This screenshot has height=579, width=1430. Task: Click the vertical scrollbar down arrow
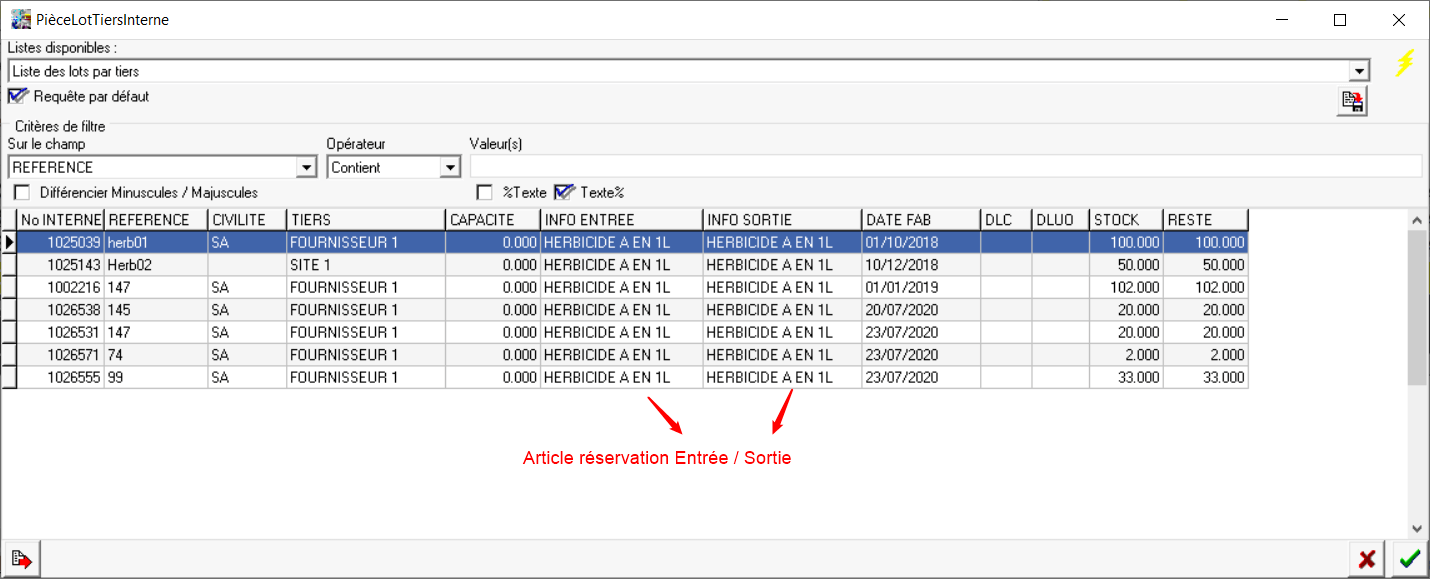coord(1417,528)
